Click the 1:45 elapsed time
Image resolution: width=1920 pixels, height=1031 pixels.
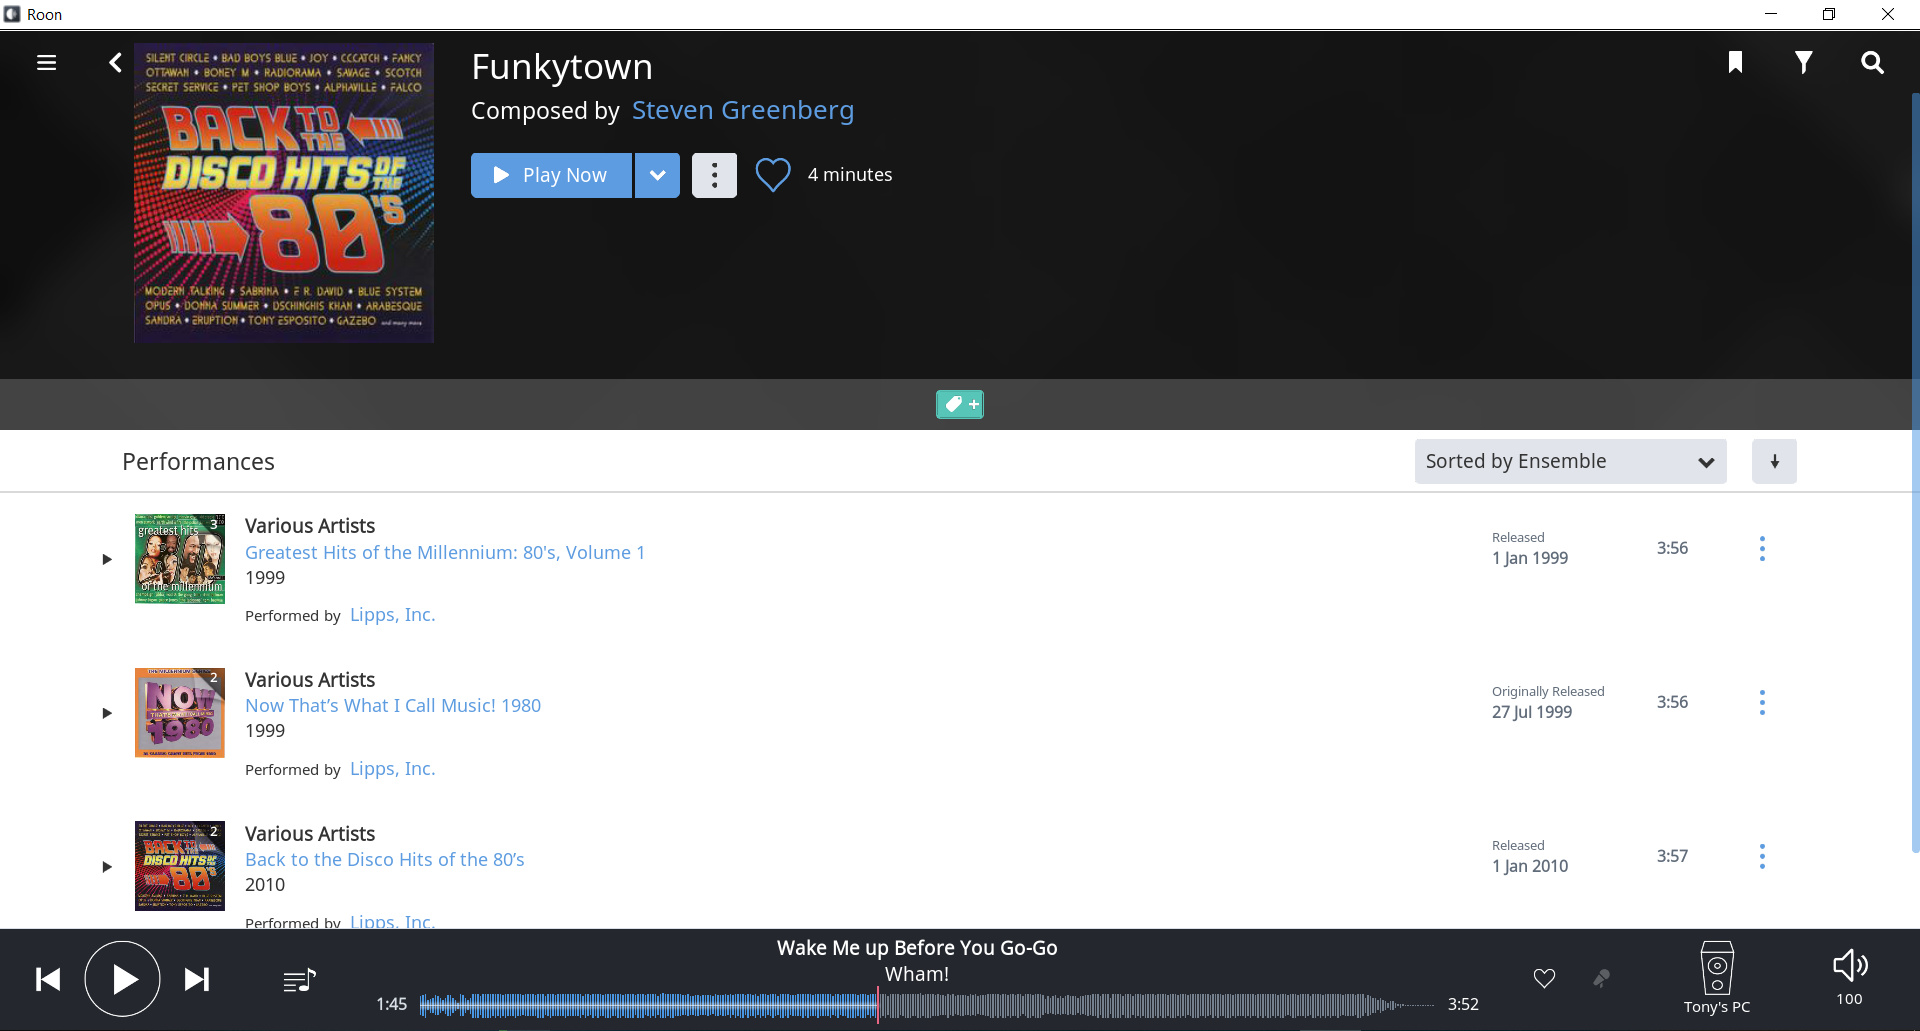(x=391, y=1004)
